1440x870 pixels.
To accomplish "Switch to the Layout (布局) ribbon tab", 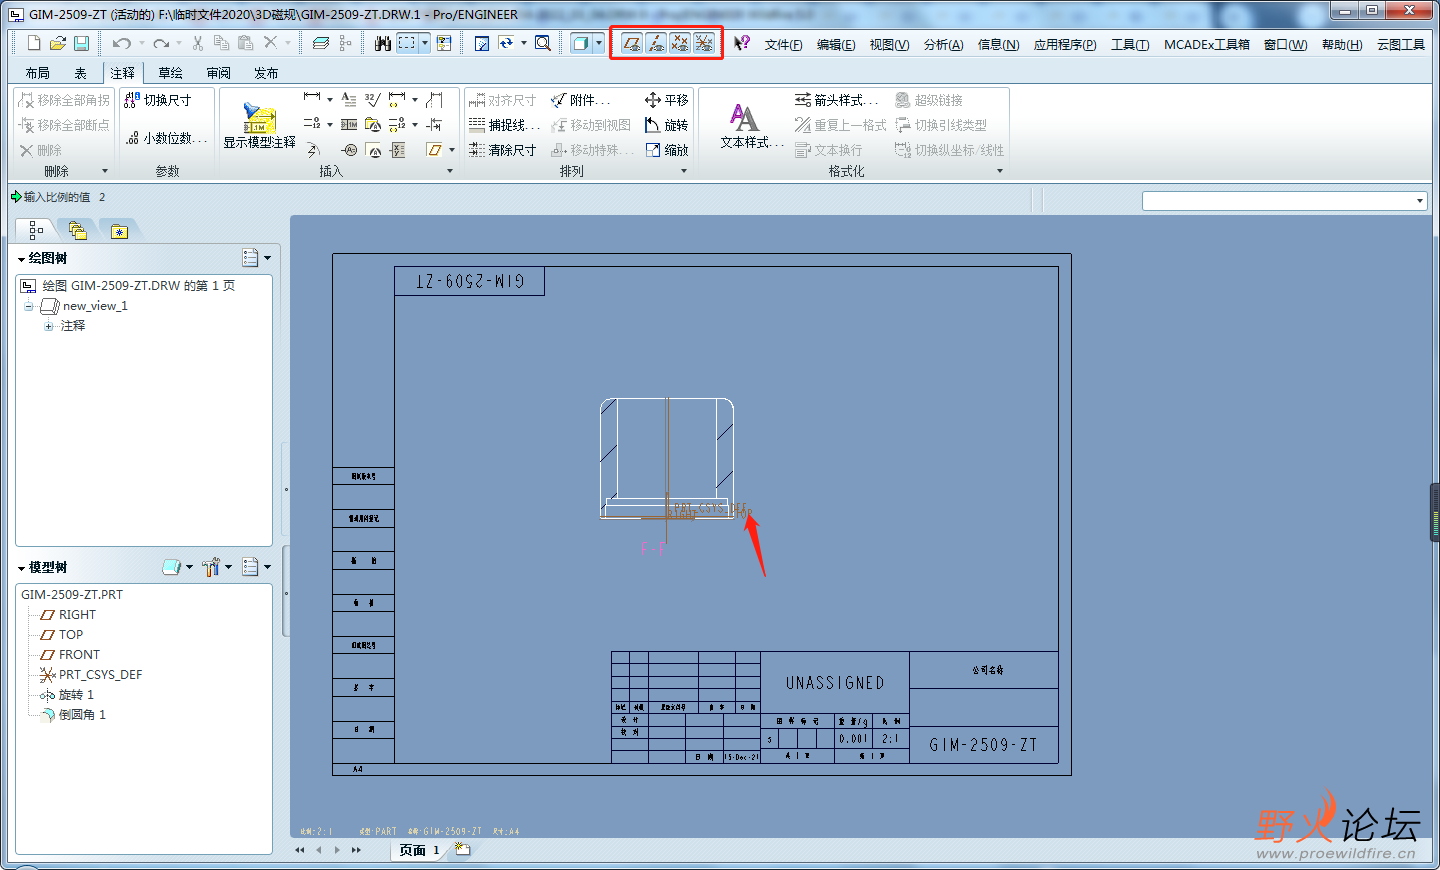I will coord(38,73).
